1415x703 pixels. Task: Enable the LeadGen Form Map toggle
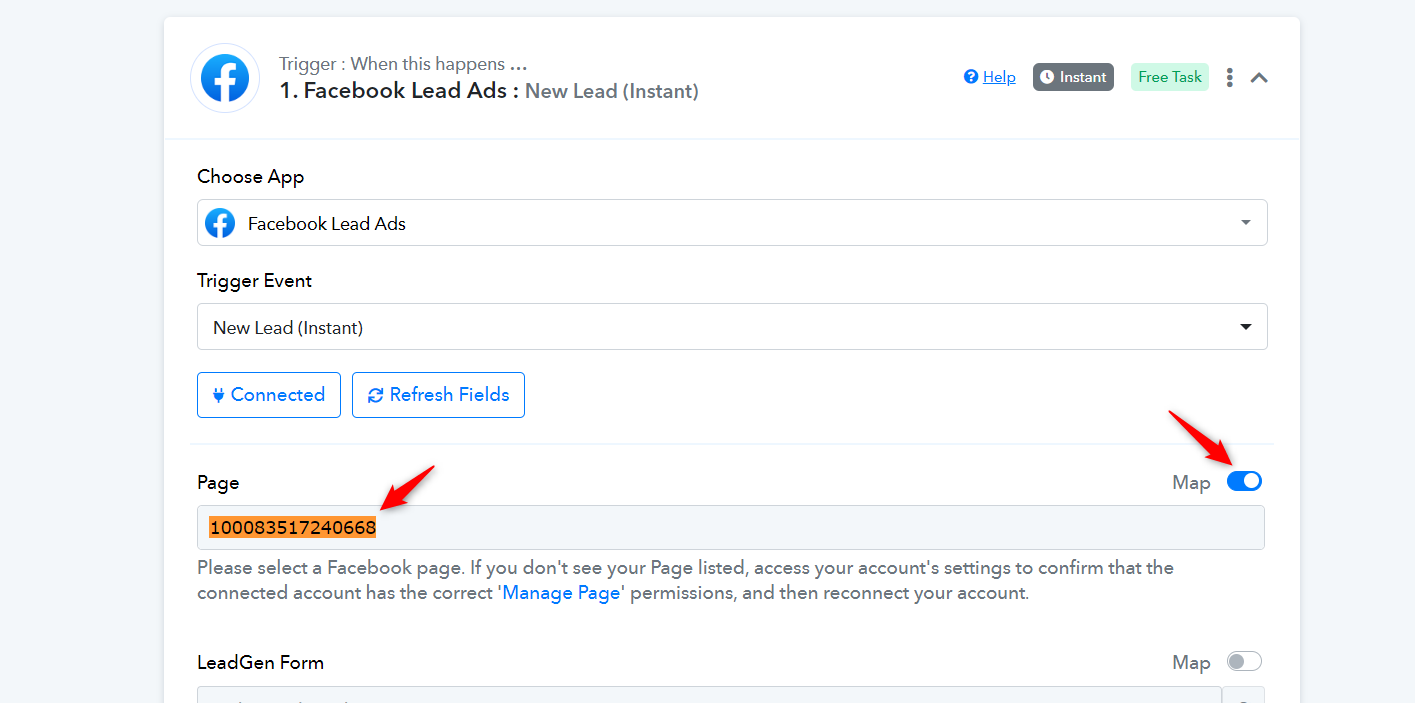[1244, 662]
